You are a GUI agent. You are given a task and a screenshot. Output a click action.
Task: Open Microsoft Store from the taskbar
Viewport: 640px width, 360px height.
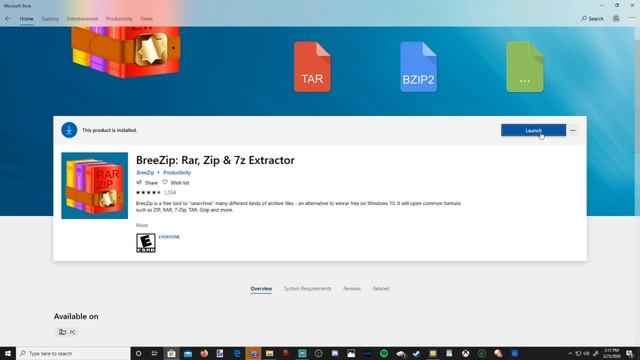pyautogui.click(x=171, y=353)
